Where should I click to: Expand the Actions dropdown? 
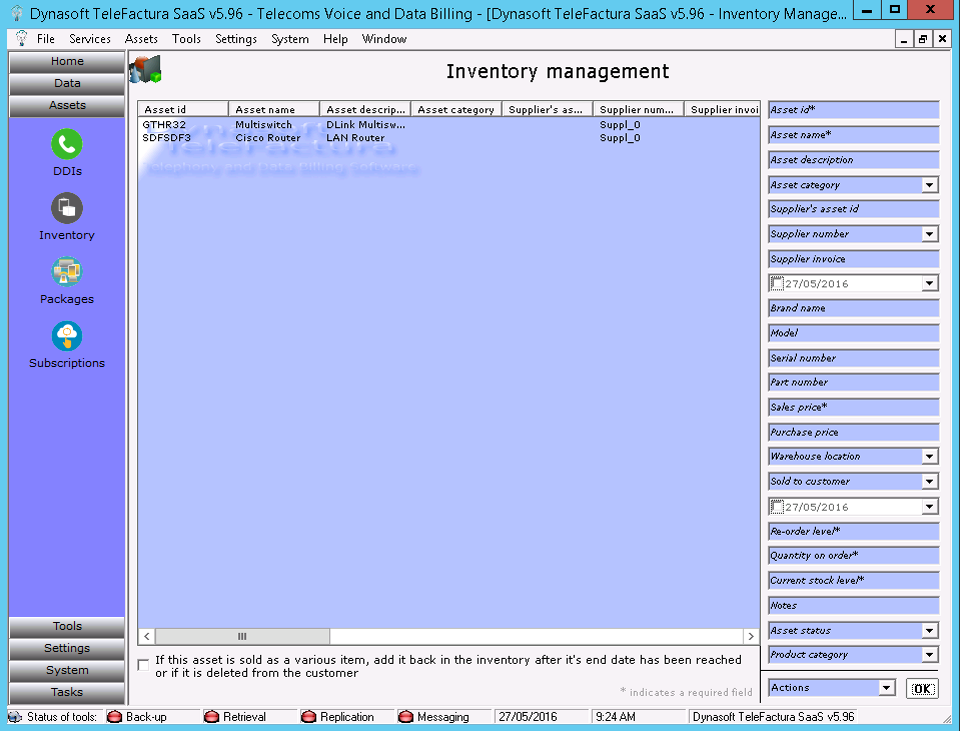[x=885, y=688]
